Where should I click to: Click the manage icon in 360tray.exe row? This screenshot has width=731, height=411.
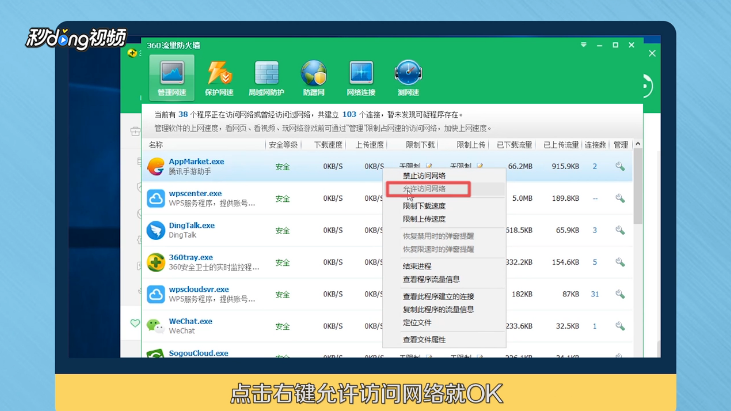[620, 262]
